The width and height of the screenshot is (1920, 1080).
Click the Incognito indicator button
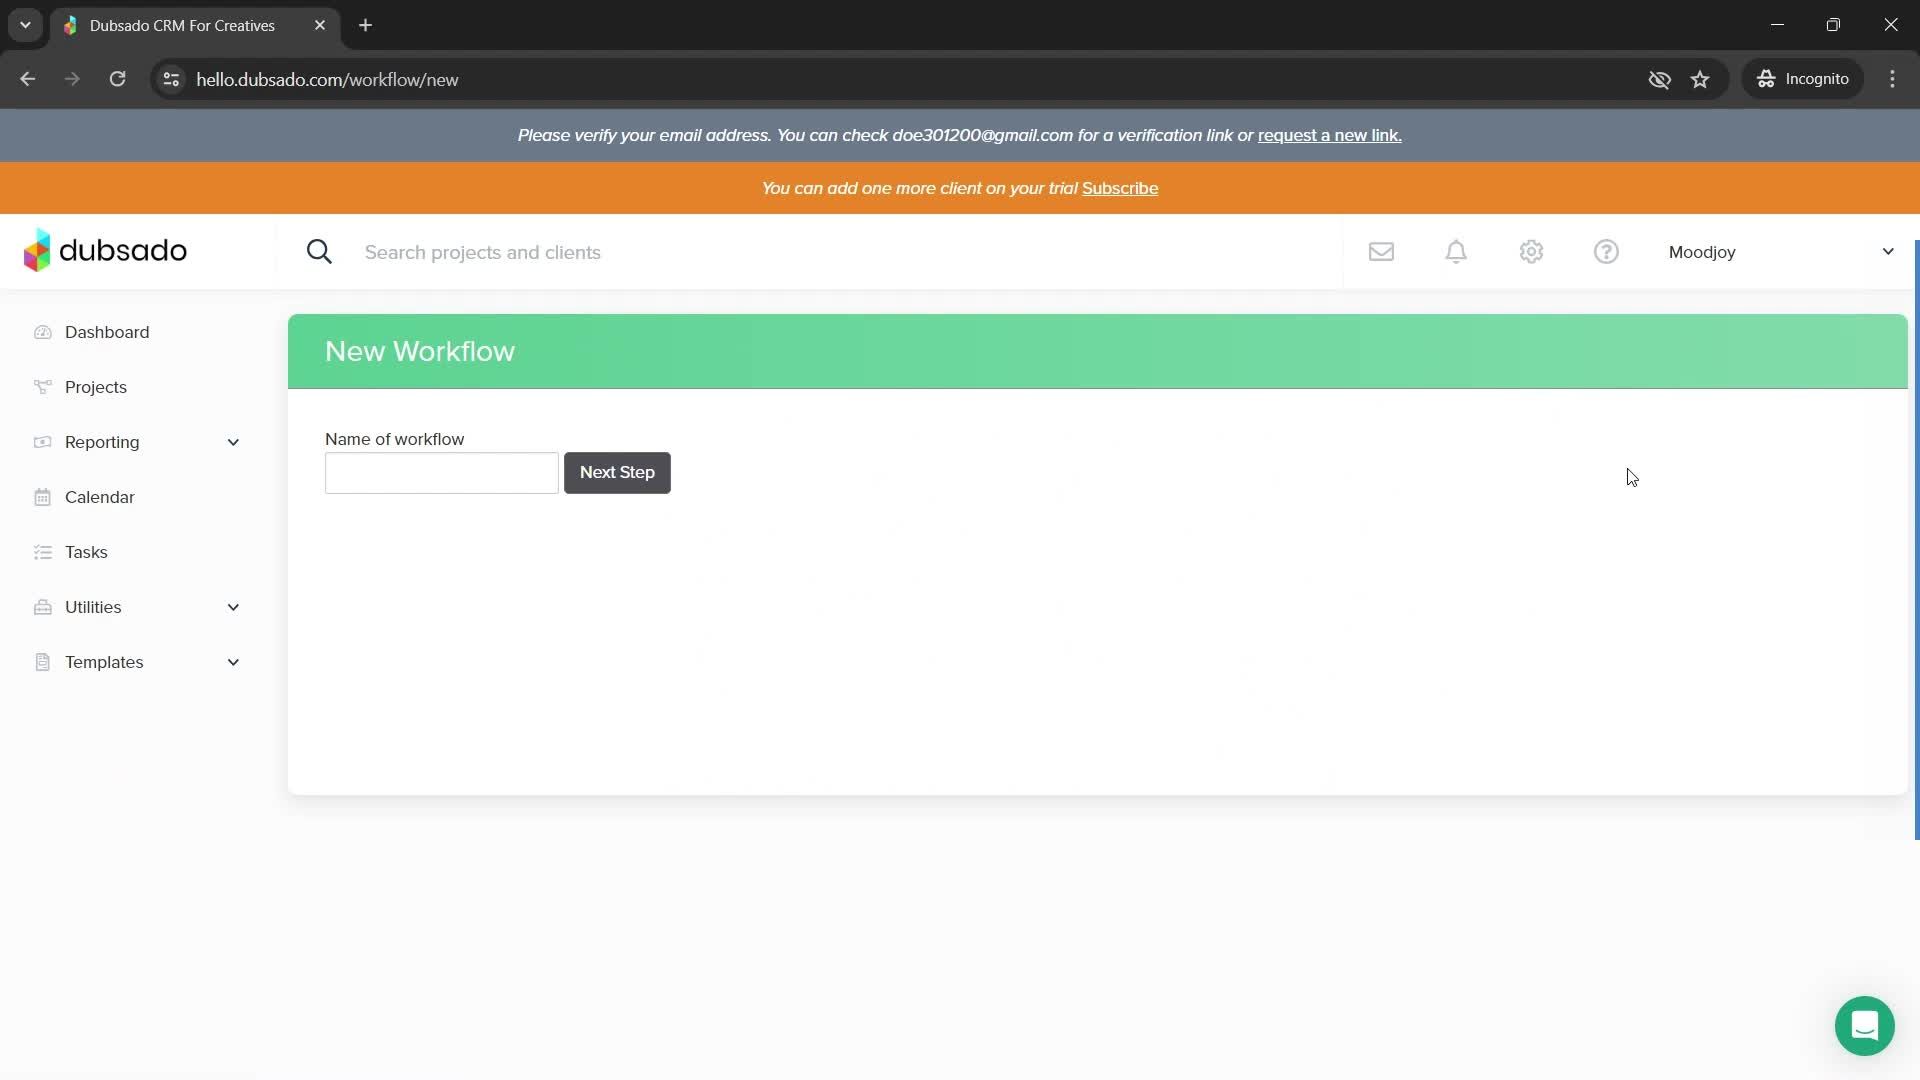pyautogui.click(x=1803, y=79)
